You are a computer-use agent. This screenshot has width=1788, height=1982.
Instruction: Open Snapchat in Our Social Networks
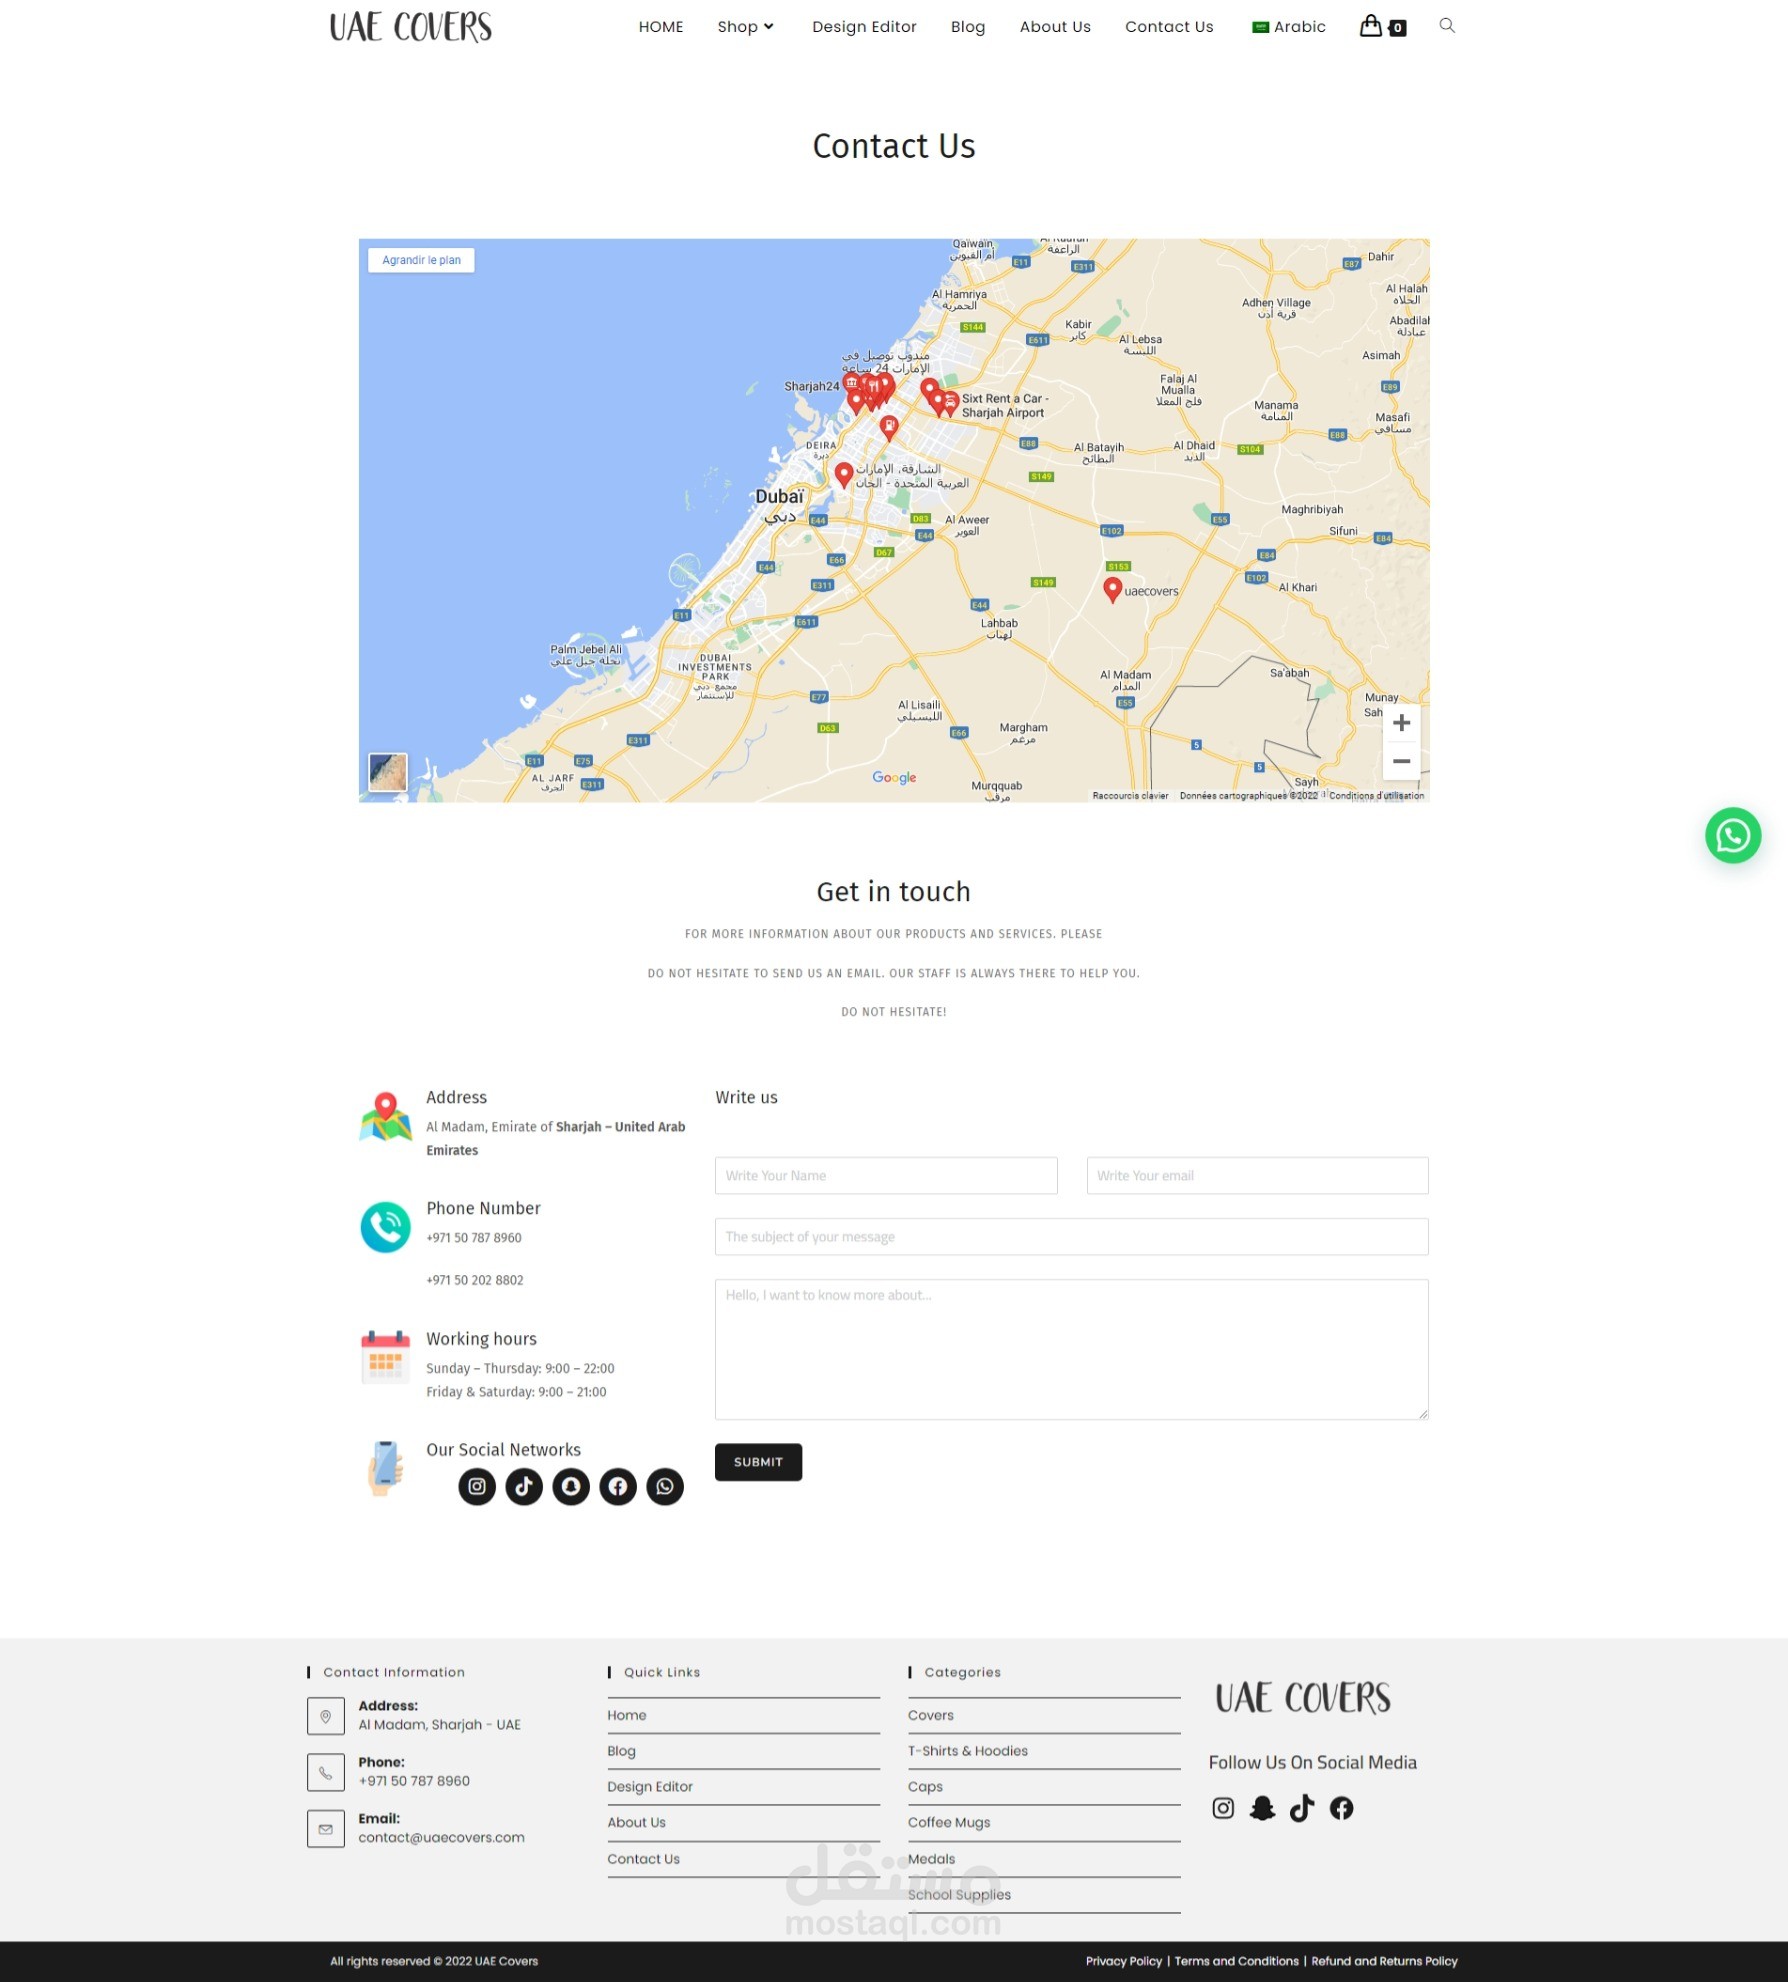[x=571, y=1486]
